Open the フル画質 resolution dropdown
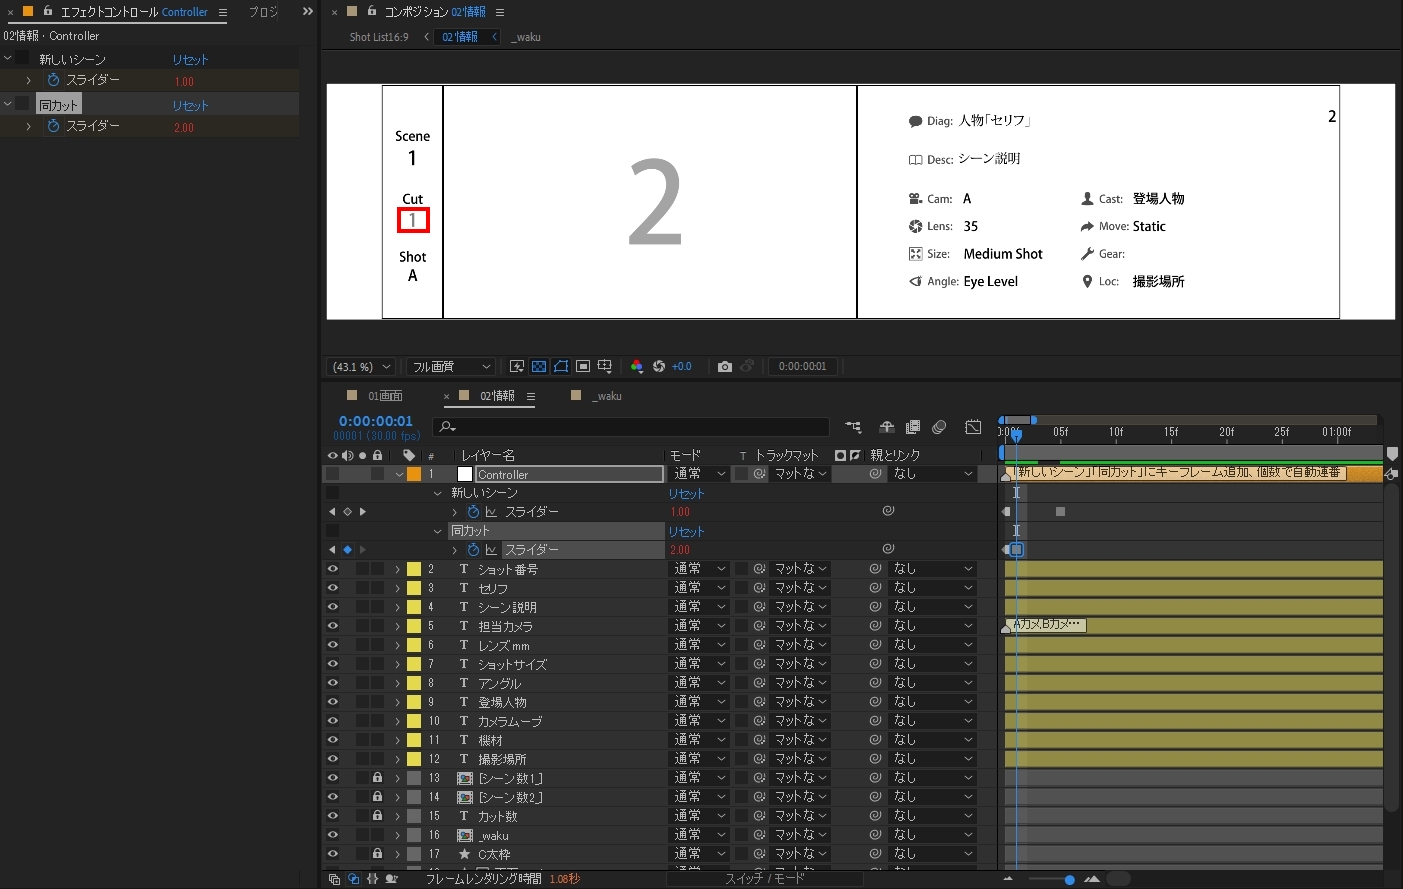Screen dimensions: 1403x889 pyautogui.click(x=451, y=367)
